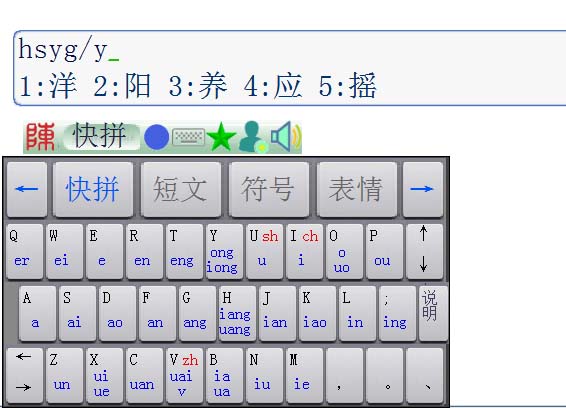This screenshot has width=566, height=408.
Task: Open the user profile icon
Action: click(253, 136)
